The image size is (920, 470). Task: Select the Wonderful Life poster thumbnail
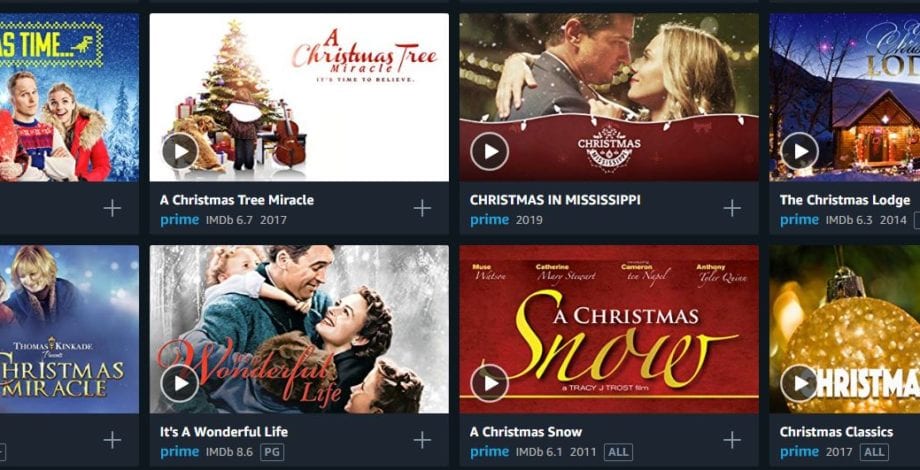(x=299, y=329)
